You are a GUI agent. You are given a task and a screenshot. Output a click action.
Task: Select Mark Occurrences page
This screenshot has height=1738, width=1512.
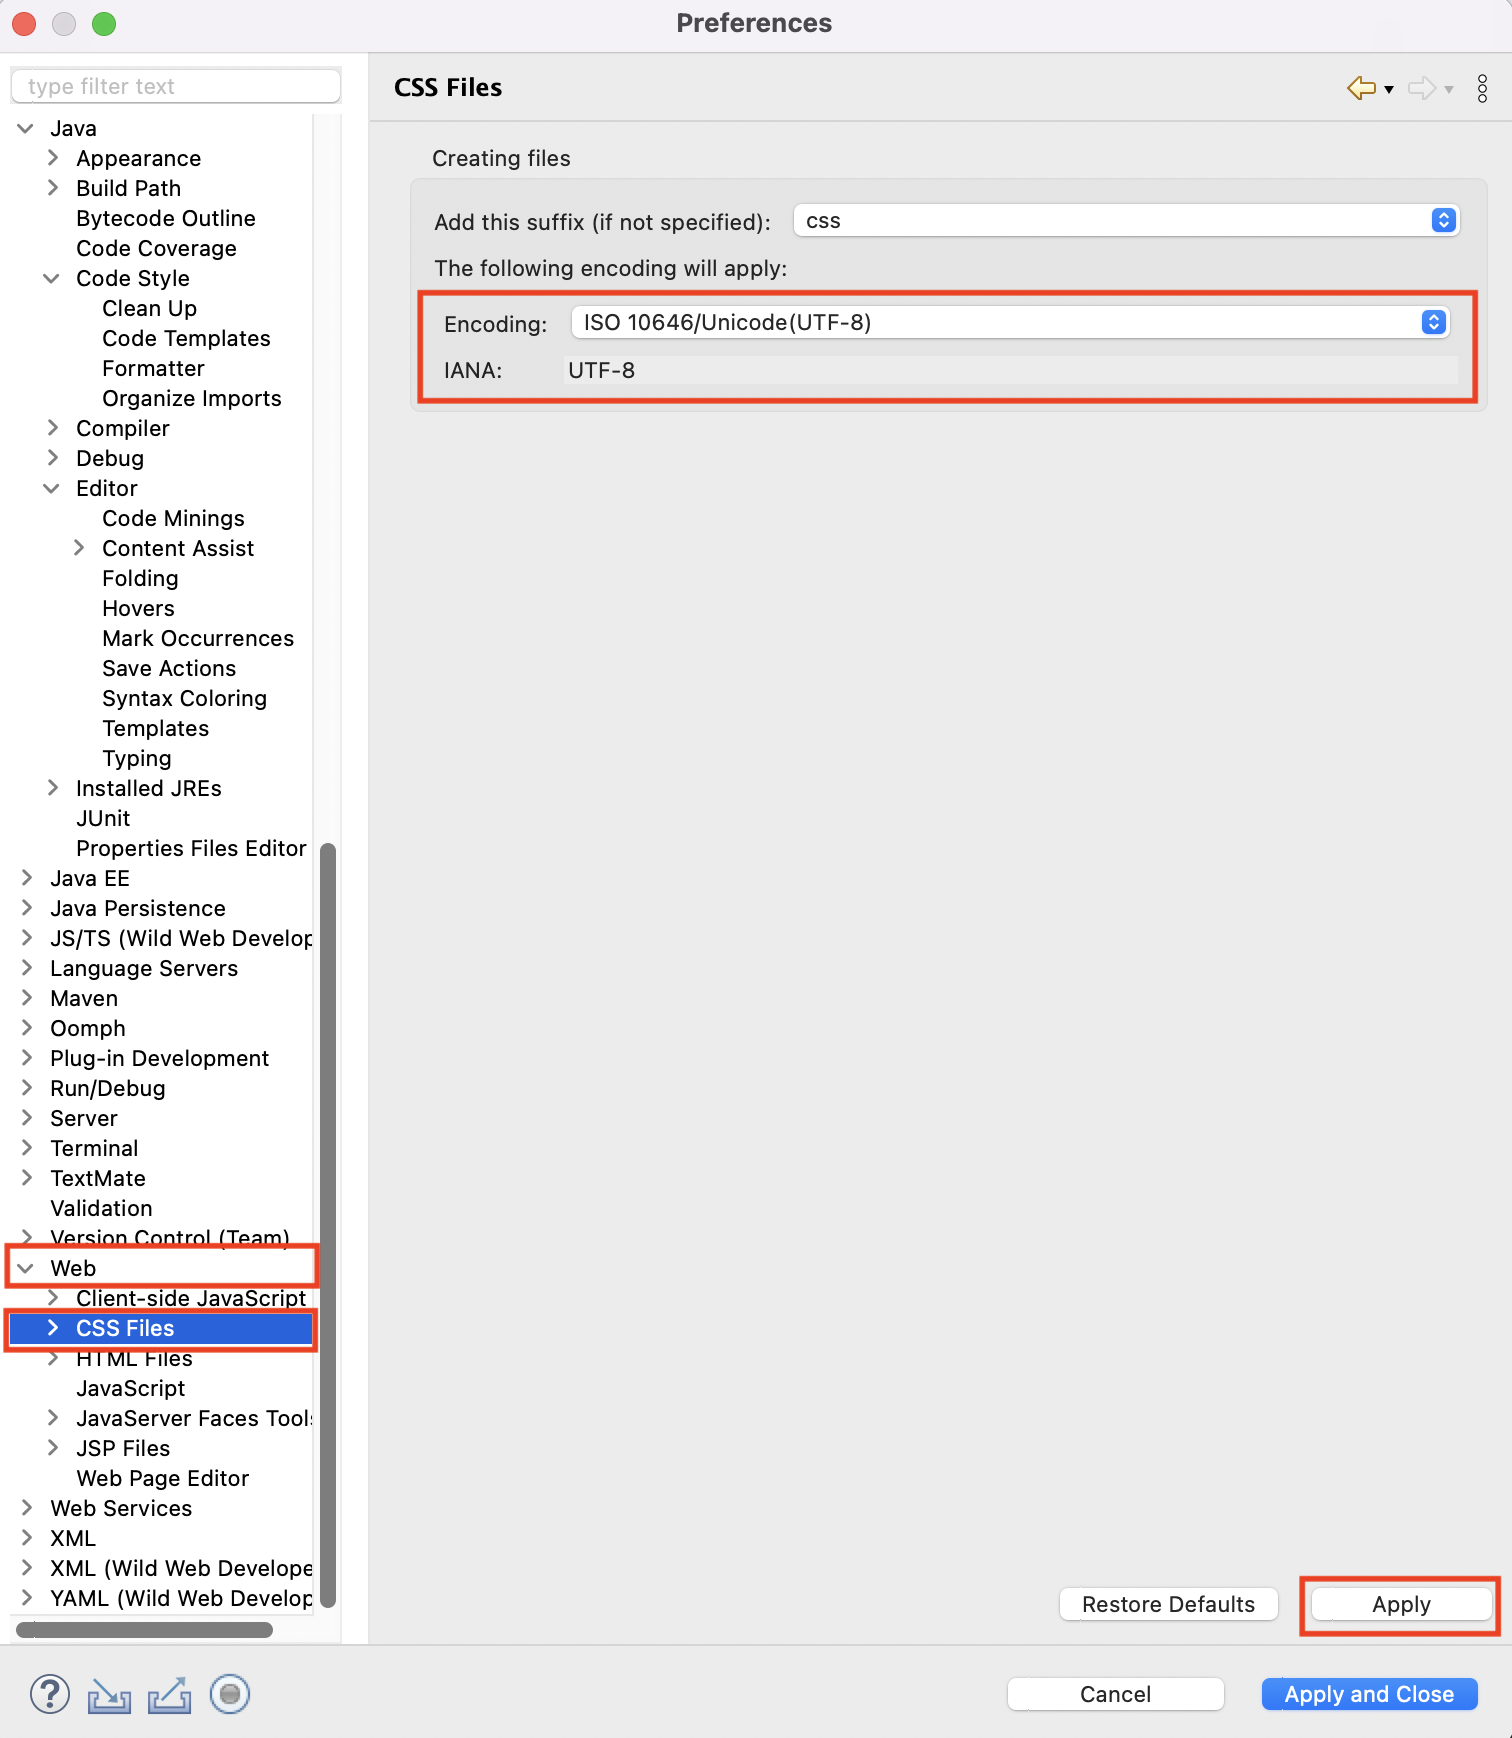coord(198,638)
